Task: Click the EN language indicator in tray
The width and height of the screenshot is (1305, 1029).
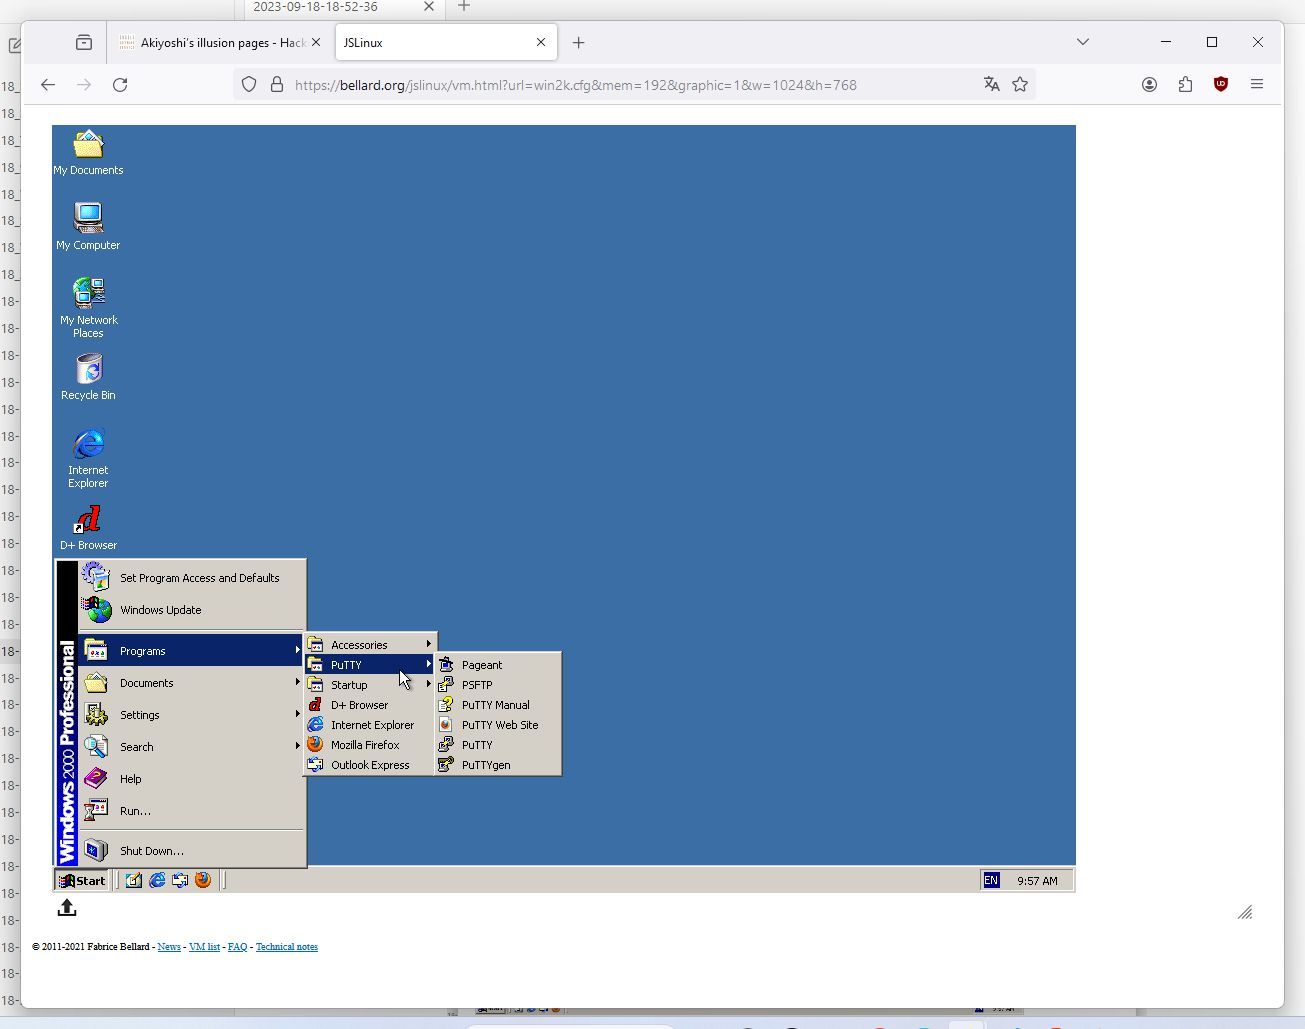Action: (991, 881)
